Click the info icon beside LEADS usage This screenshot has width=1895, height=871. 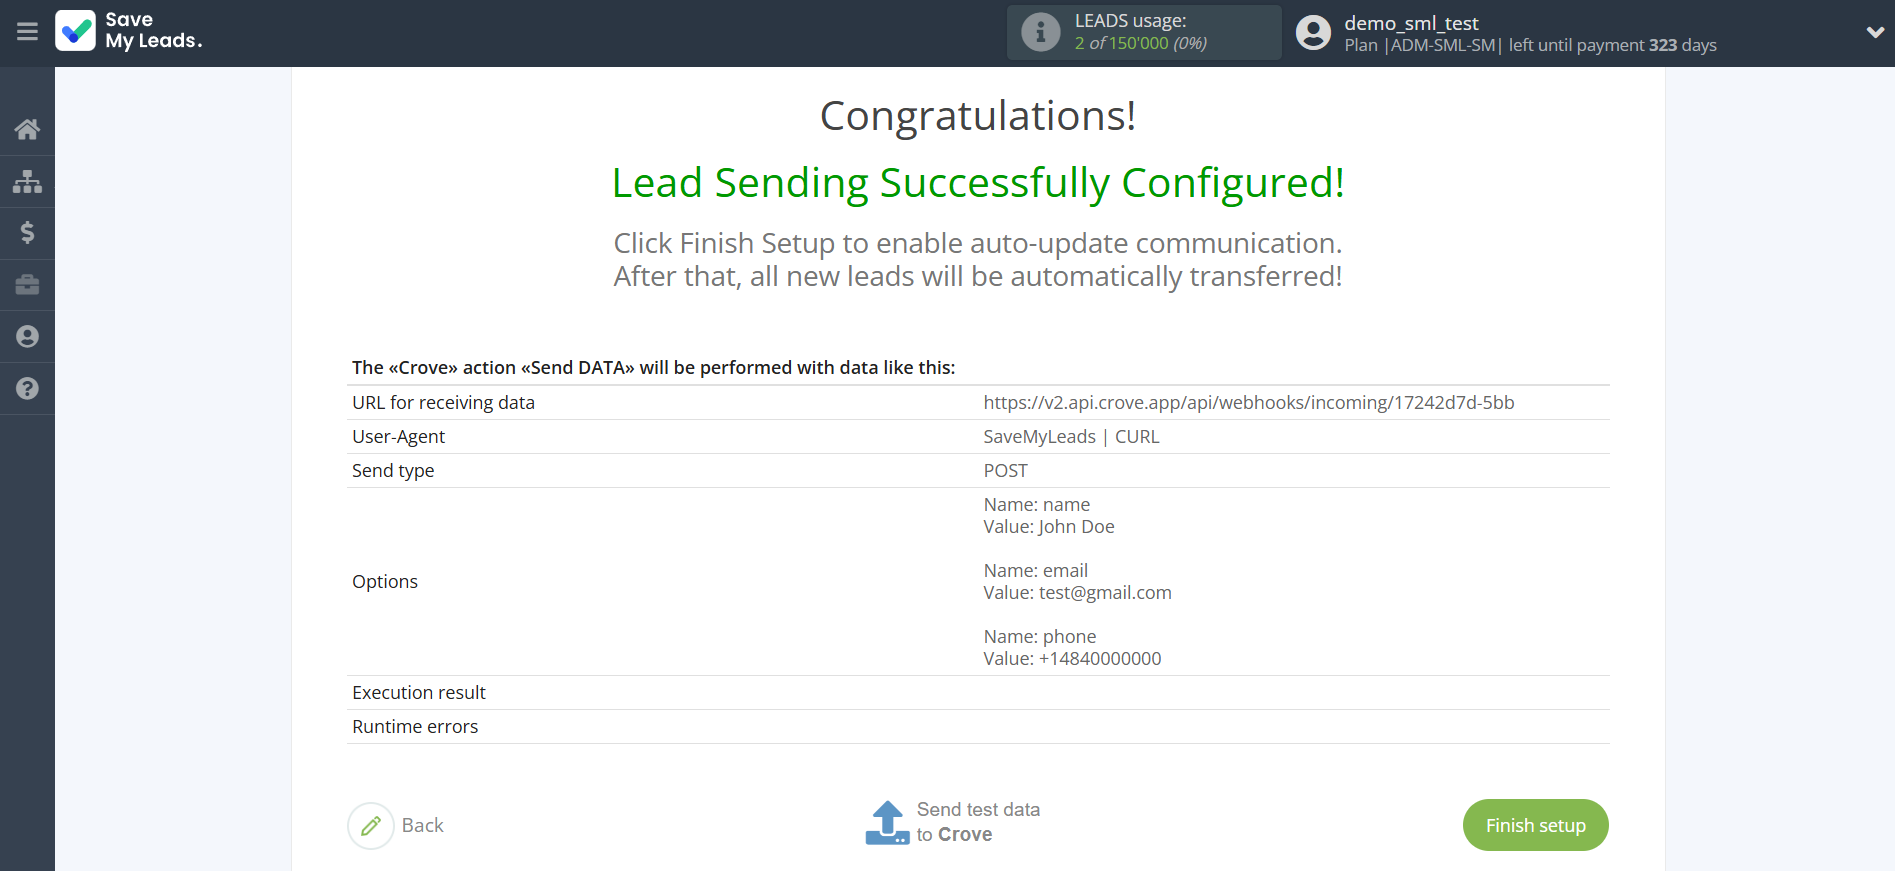click(x=1040, y=31)
